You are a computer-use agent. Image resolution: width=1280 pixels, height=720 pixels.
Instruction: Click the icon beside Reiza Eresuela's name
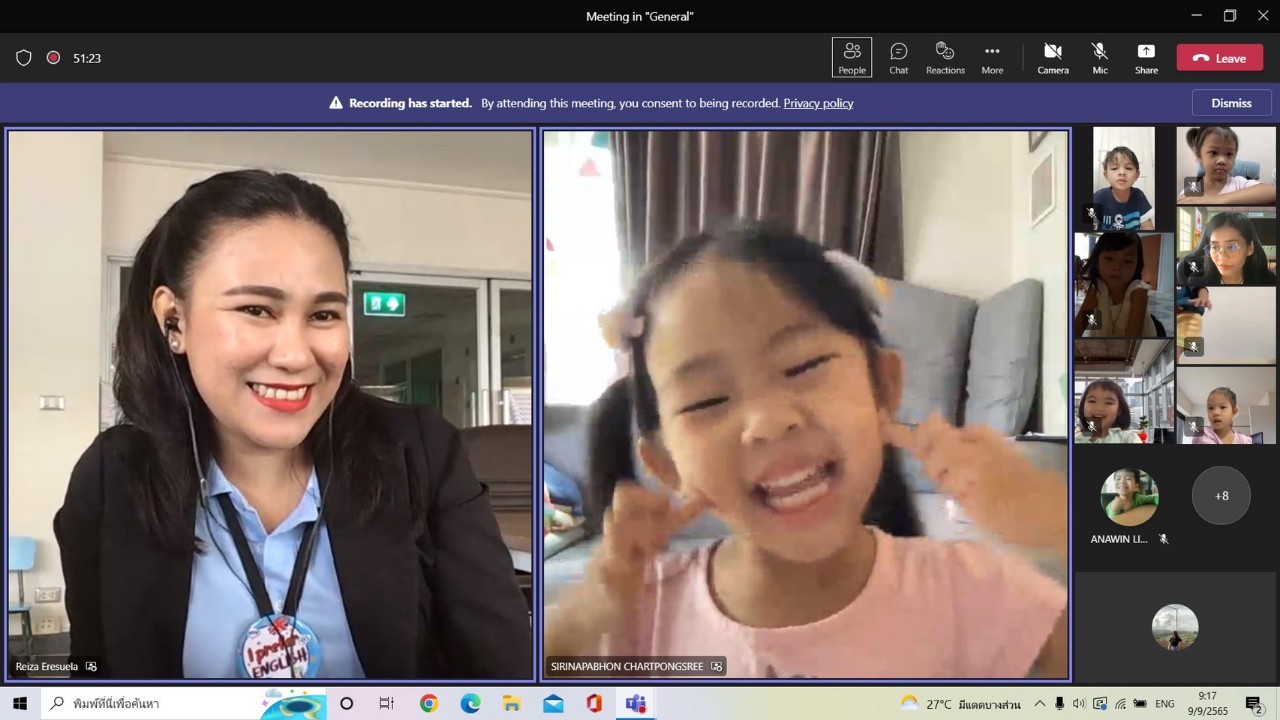point(92,666)
